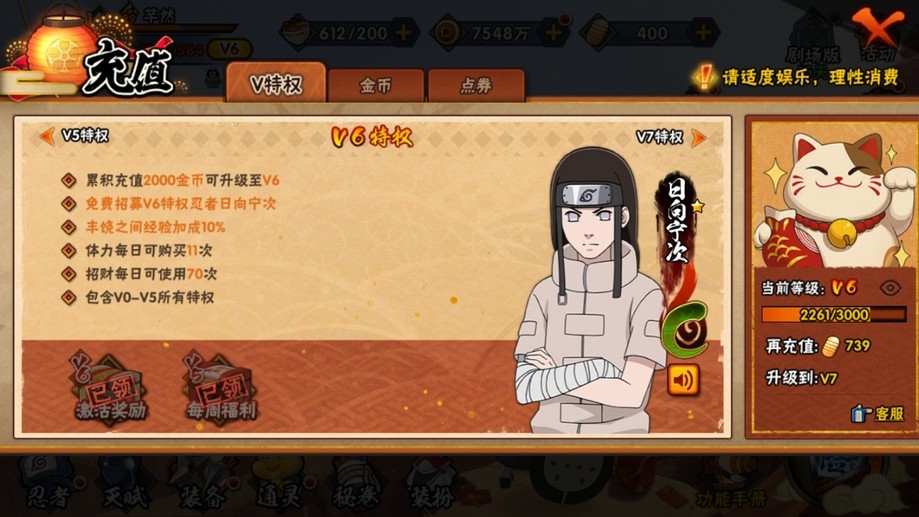Viewport: 919px width, 517px height.
Task: Select the V特权 tab
Action: coord(276,83)
